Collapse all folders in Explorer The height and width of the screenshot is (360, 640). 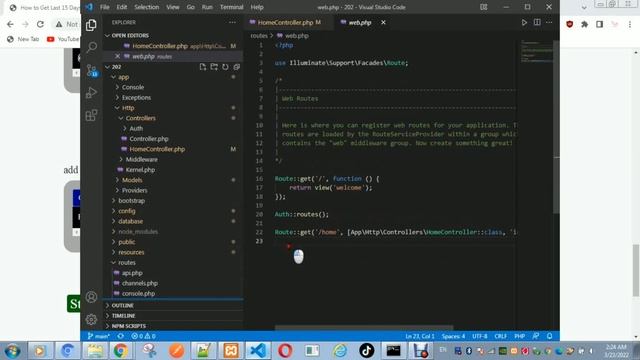(236, 67)
